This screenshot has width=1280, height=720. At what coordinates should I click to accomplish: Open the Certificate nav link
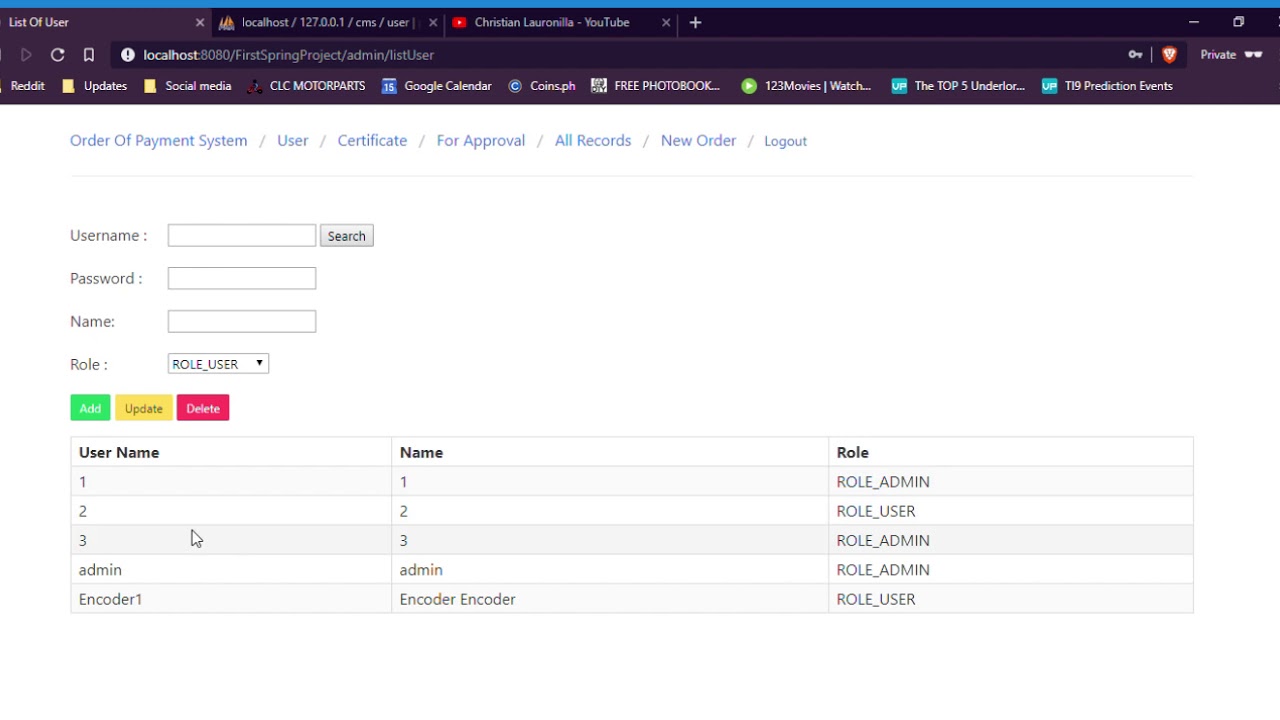(372, 141)
